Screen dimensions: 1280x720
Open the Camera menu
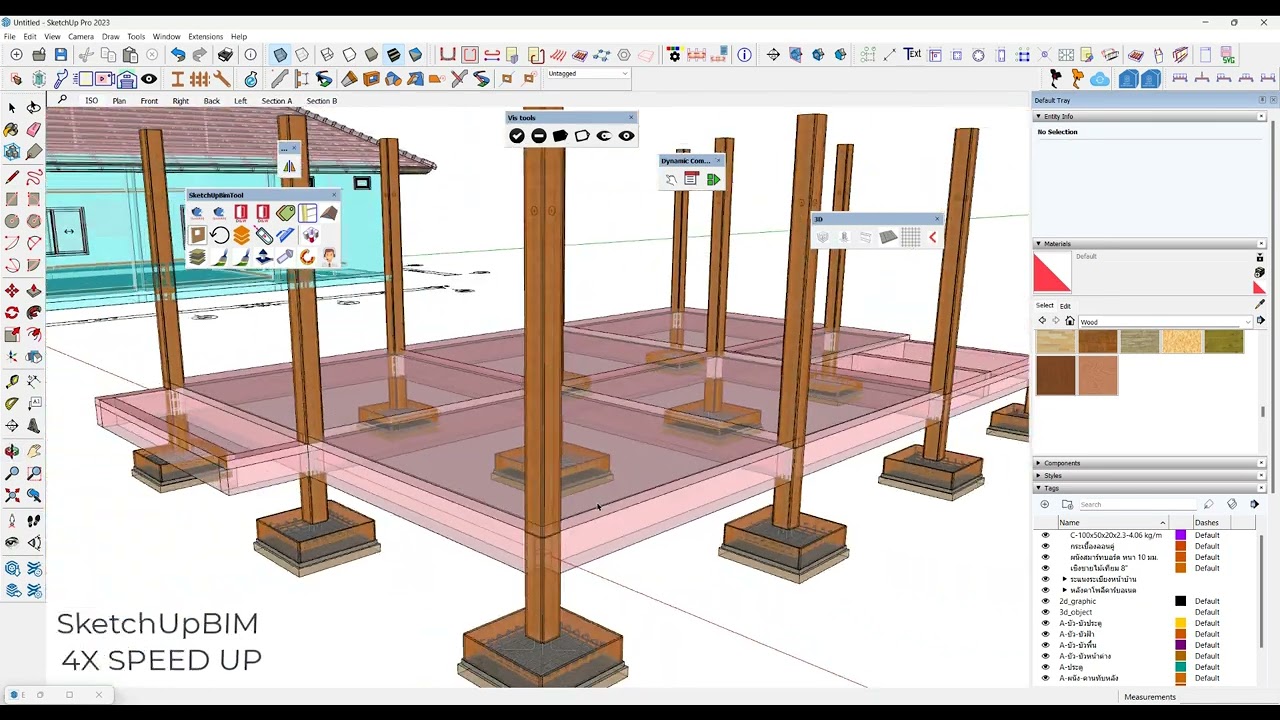click(81, 37)
